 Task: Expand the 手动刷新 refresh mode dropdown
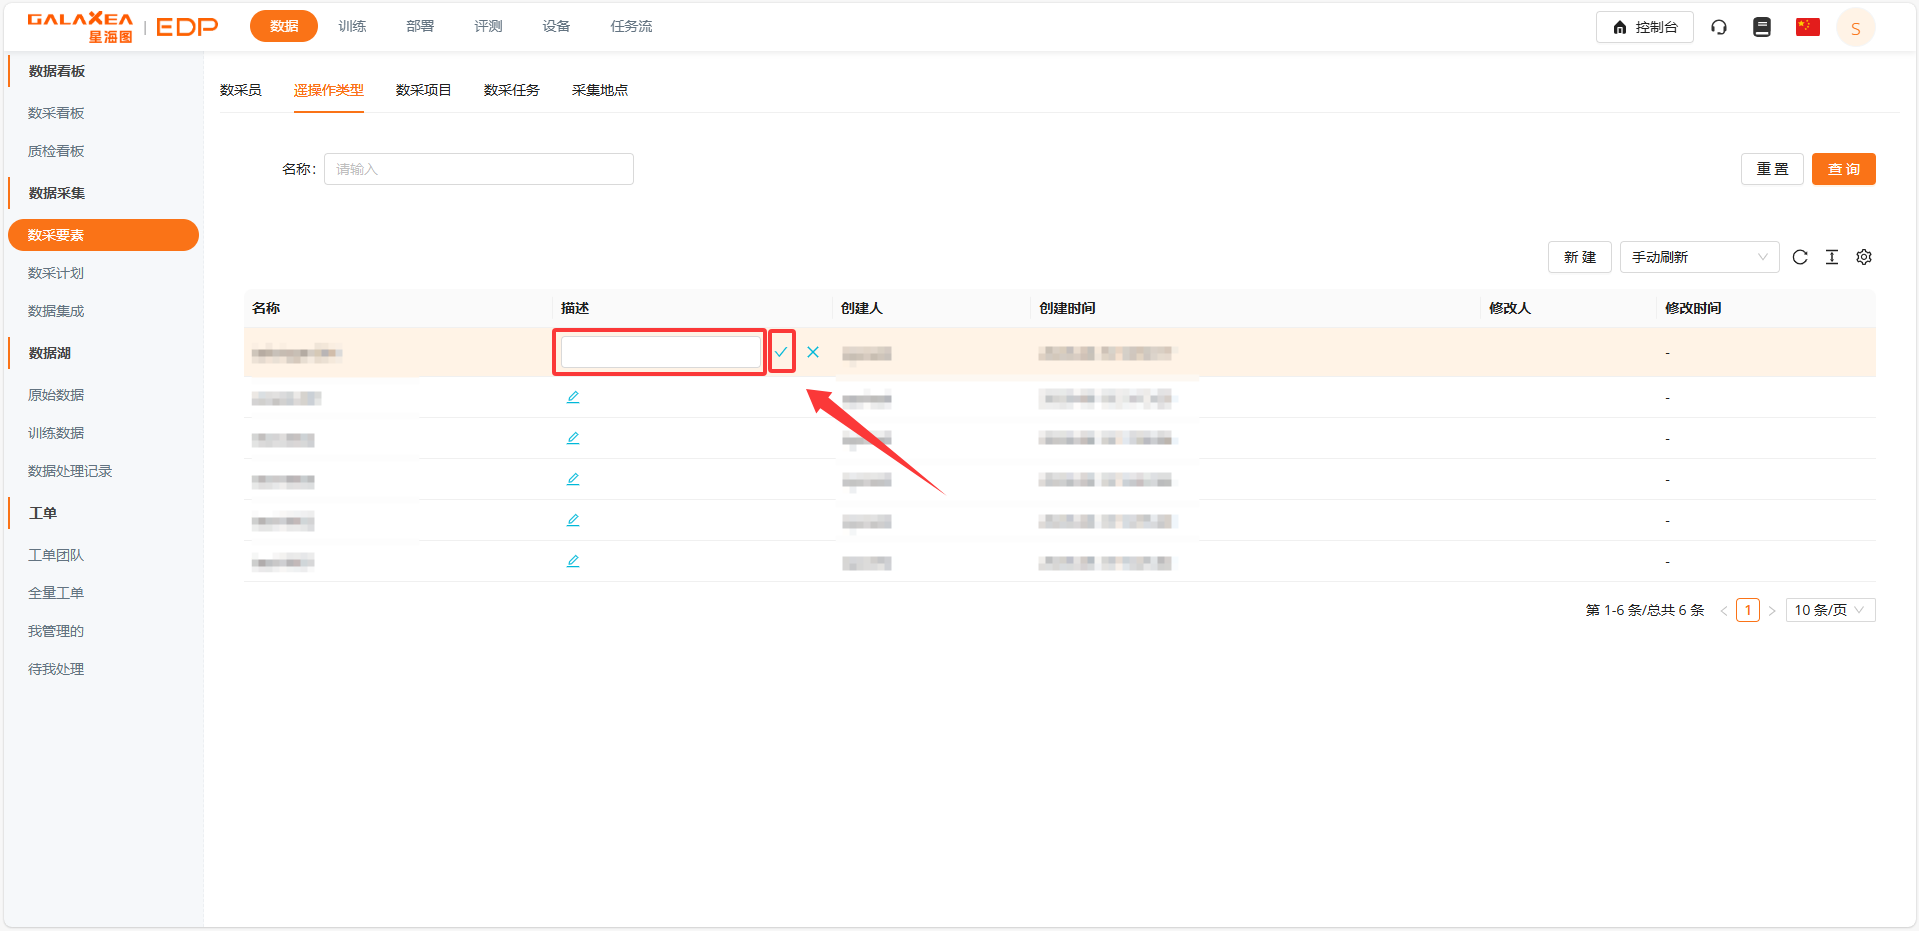[1699, 257]
